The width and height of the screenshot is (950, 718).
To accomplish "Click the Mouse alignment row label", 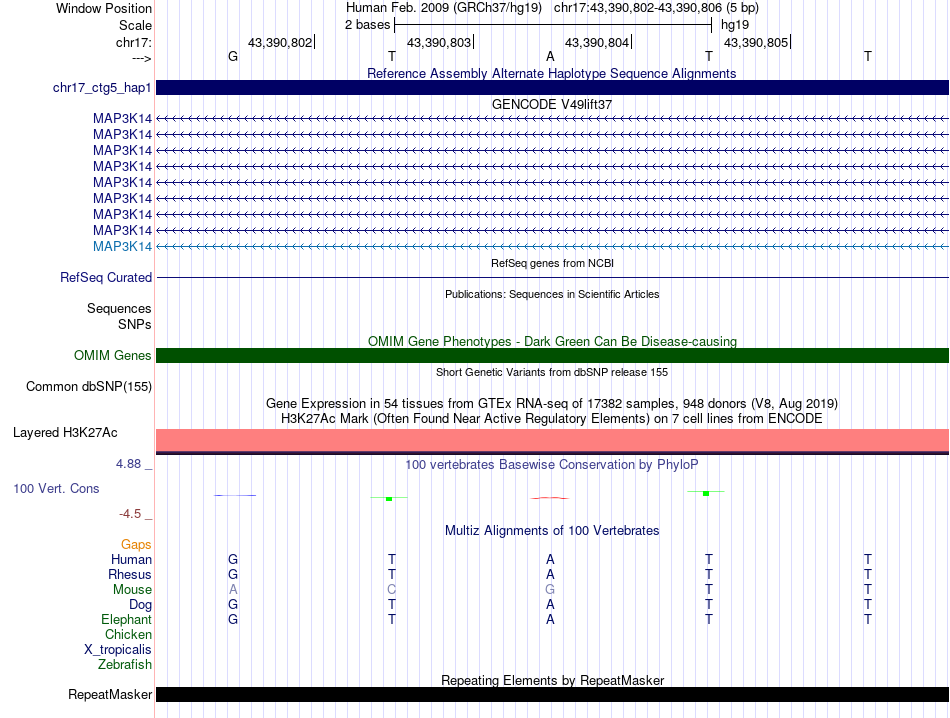I will (132, 590).
